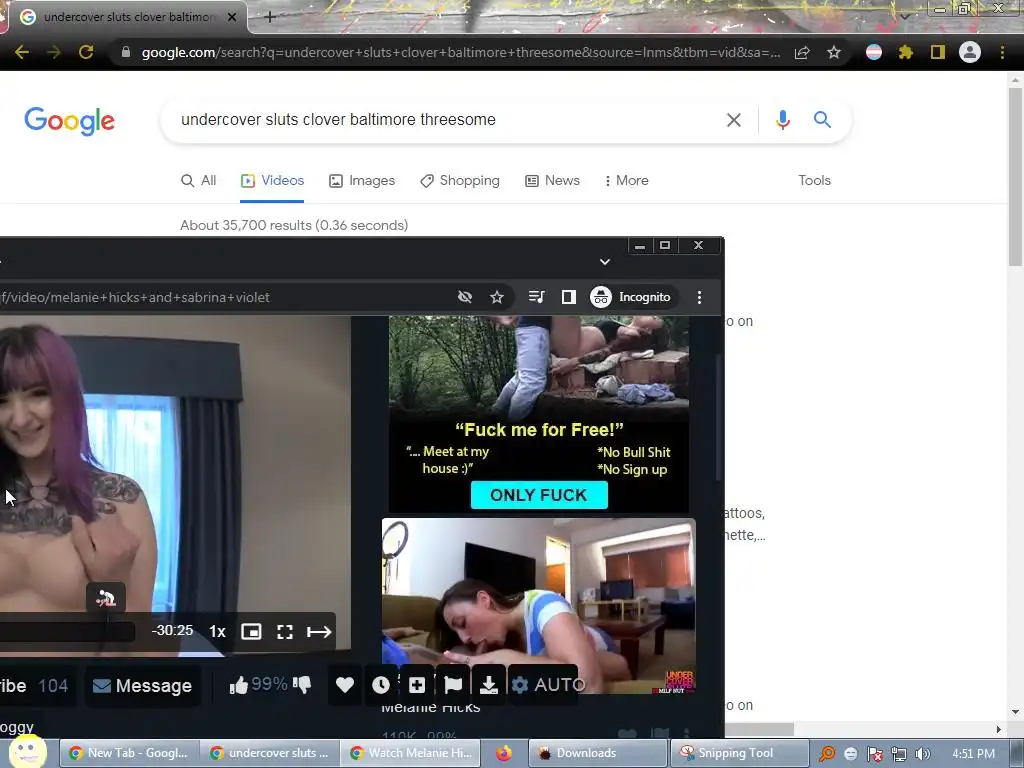1024x768 pixels.
Task: Open a new tab with the plus button
Action: point(270,17)
